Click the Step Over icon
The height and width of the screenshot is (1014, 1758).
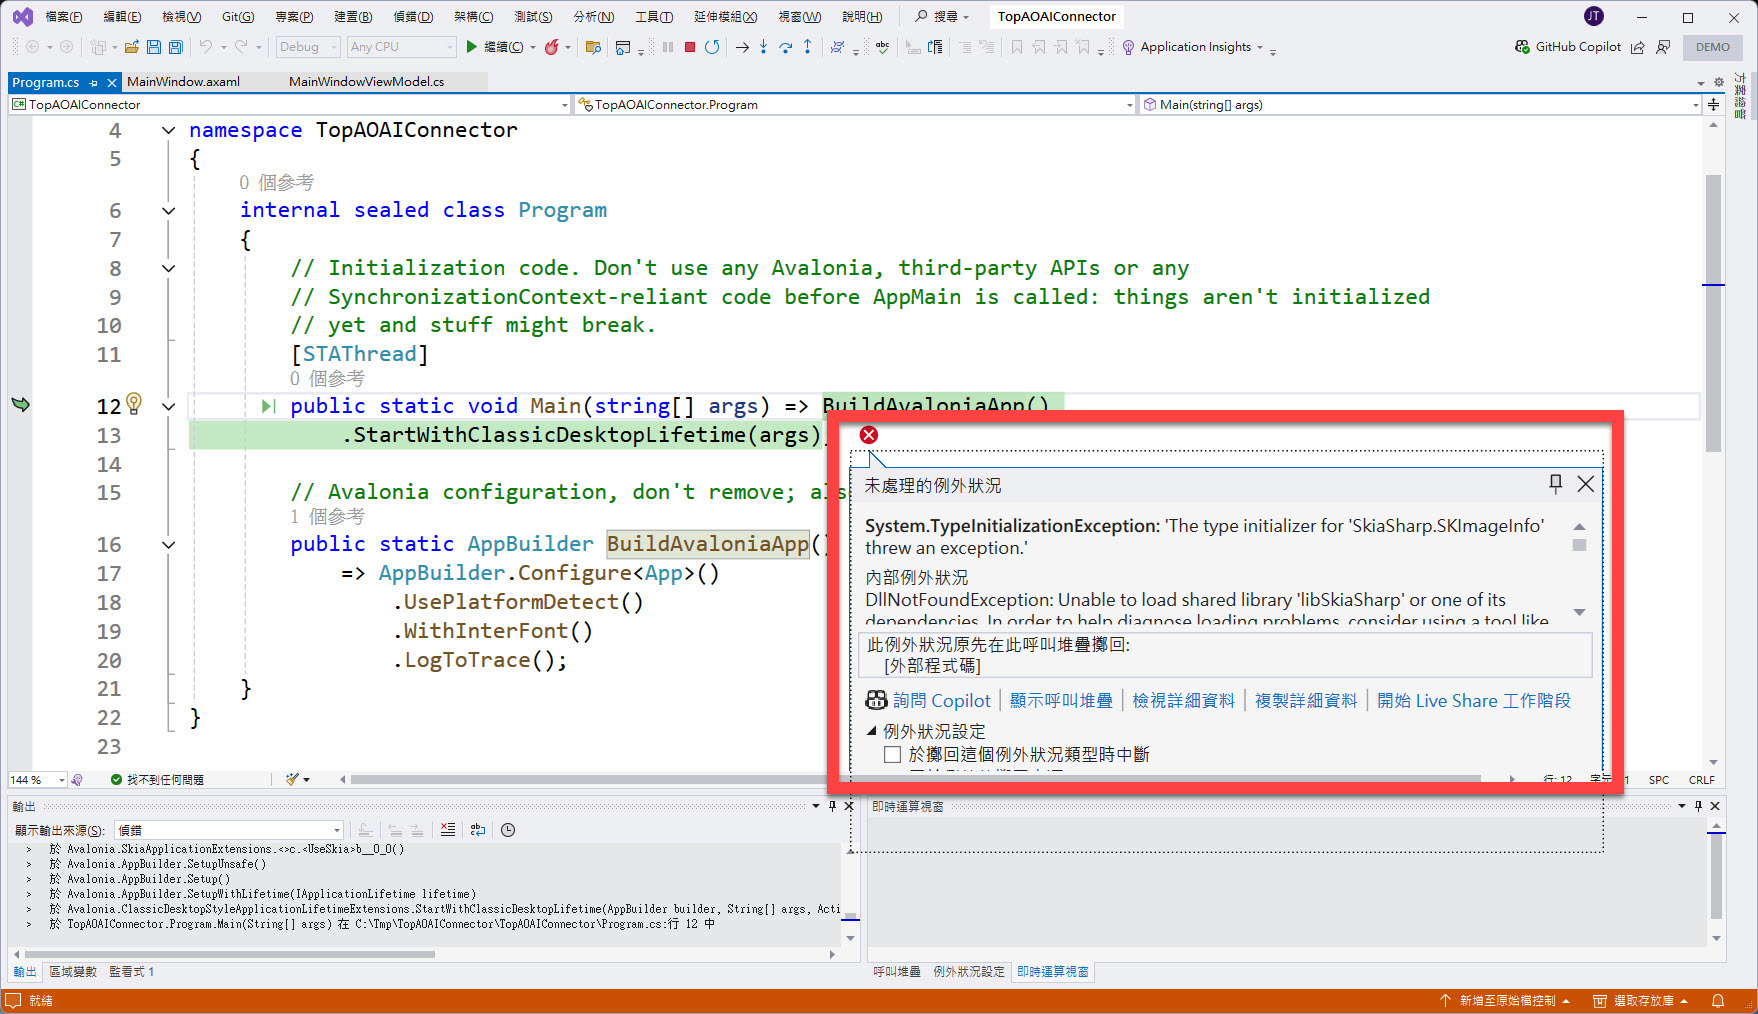(x=785, y=47)
